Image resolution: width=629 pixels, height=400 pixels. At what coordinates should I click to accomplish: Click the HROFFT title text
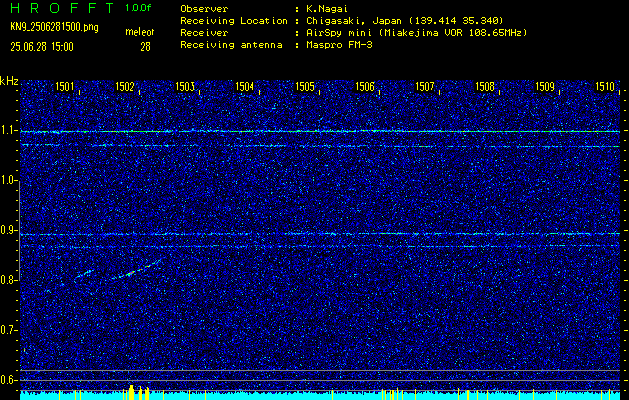coord(62,8)
